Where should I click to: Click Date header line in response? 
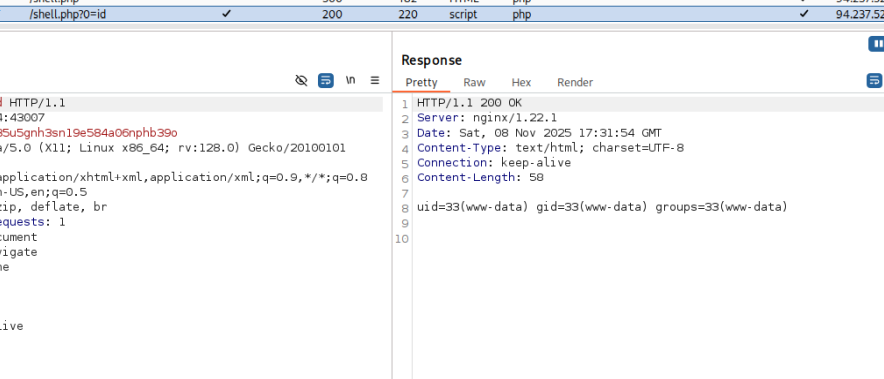tap(540, 133)
